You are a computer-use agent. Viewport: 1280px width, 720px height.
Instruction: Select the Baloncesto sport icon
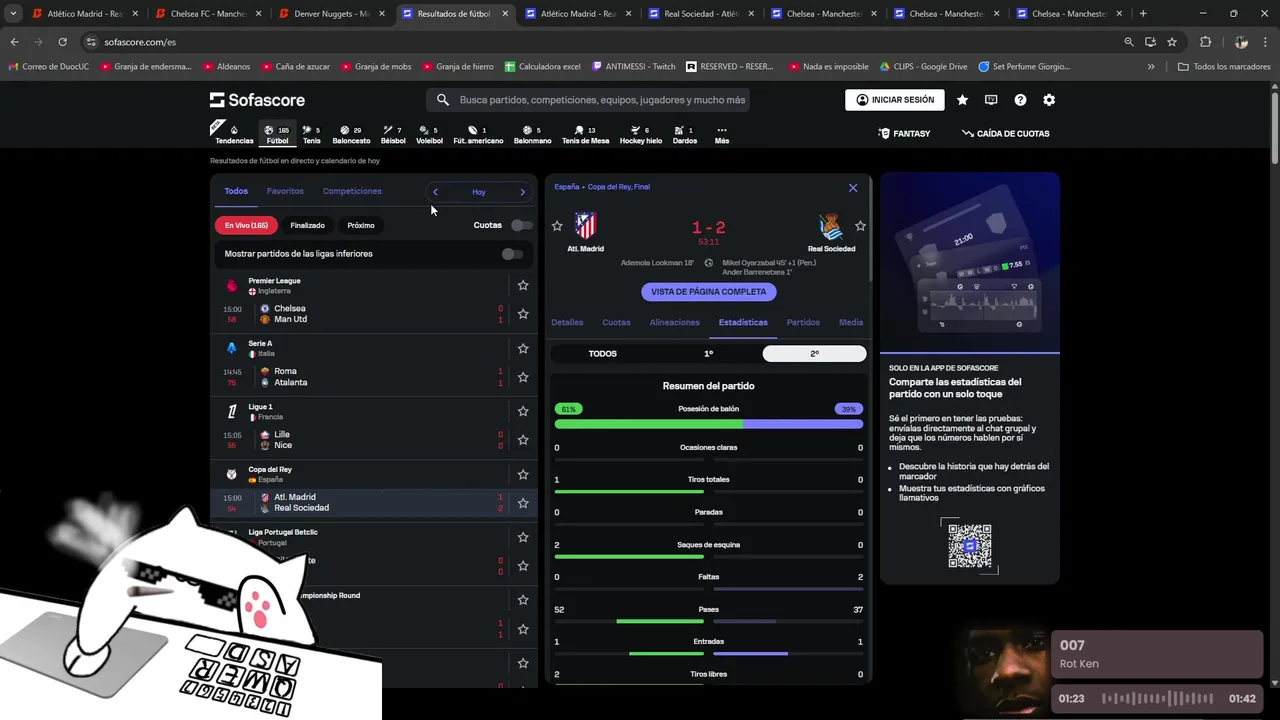(351, 134)
